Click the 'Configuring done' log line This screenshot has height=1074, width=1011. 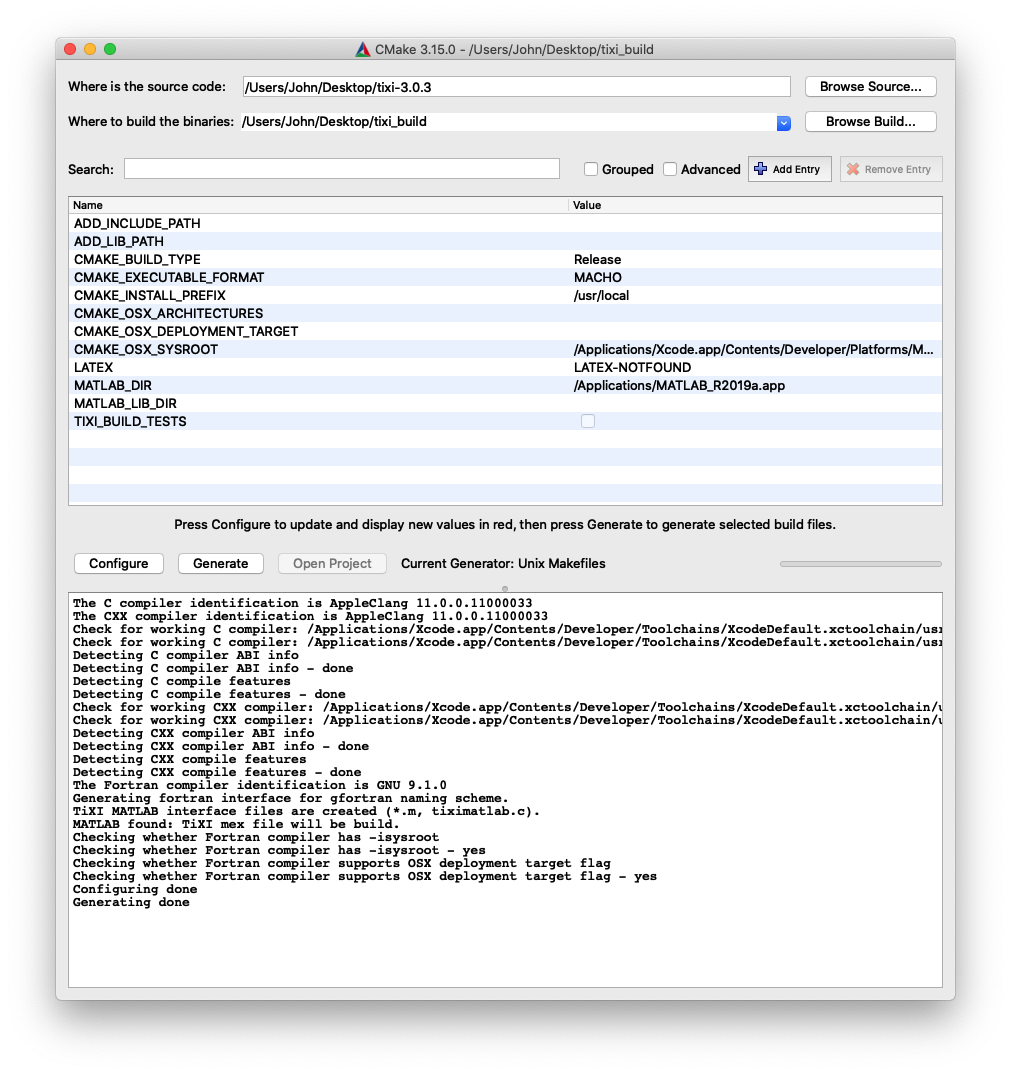pos(135,889)
